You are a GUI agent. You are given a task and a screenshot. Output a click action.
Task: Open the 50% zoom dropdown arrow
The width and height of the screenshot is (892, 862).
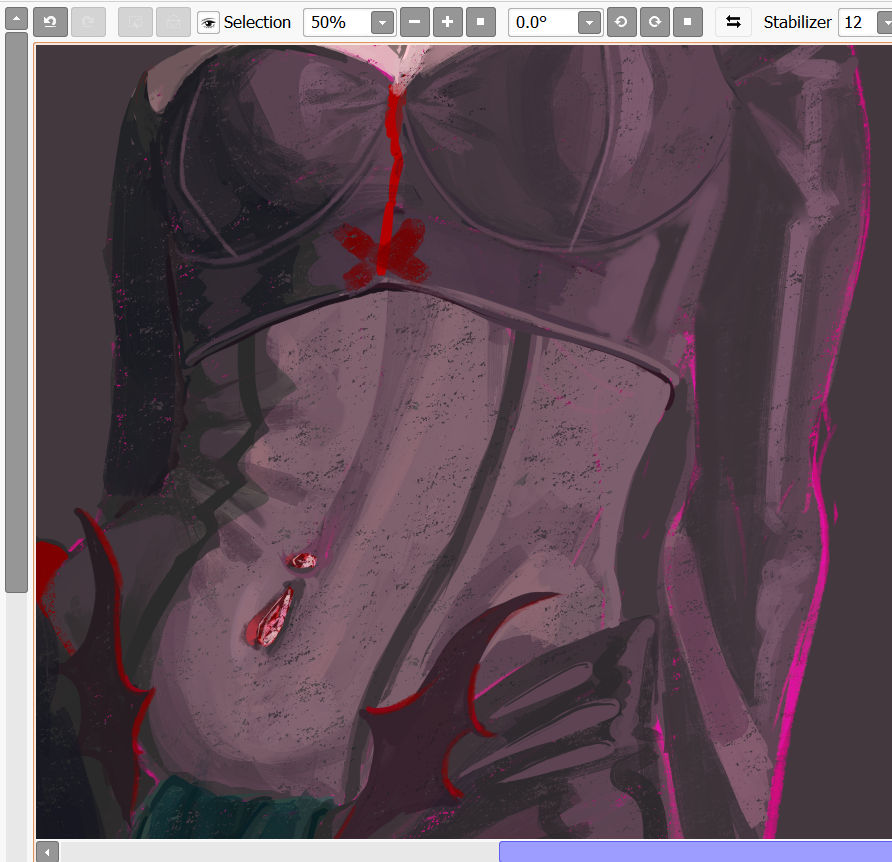[x=382, y=23]
